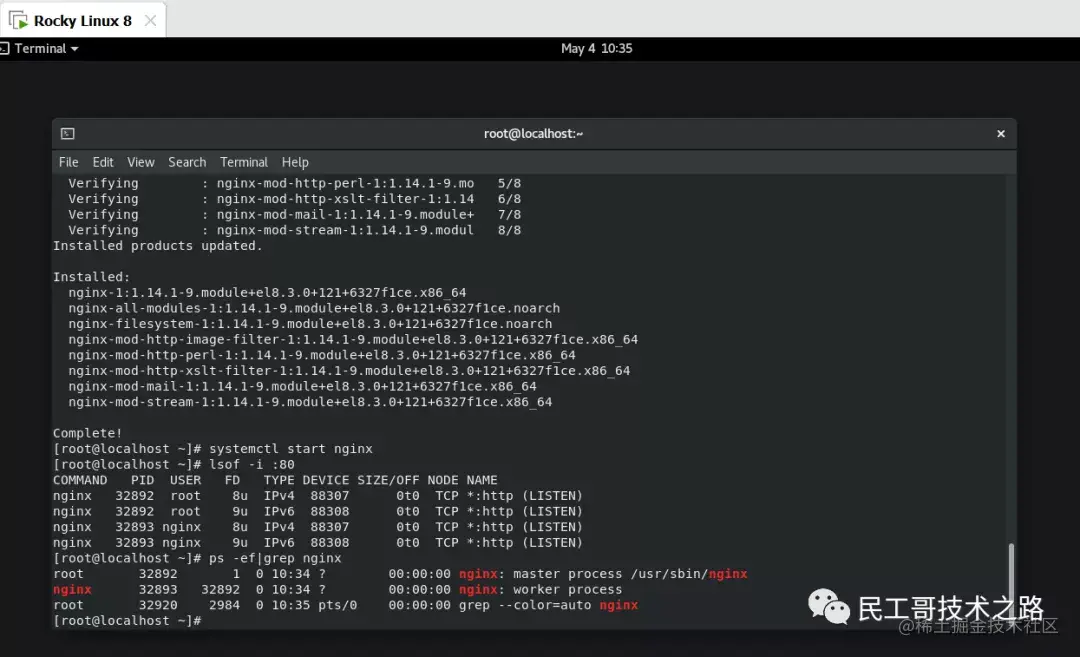Click the last empty shell prompt line
Viewport: 1080px width, 657px height.
coord(127,621)
